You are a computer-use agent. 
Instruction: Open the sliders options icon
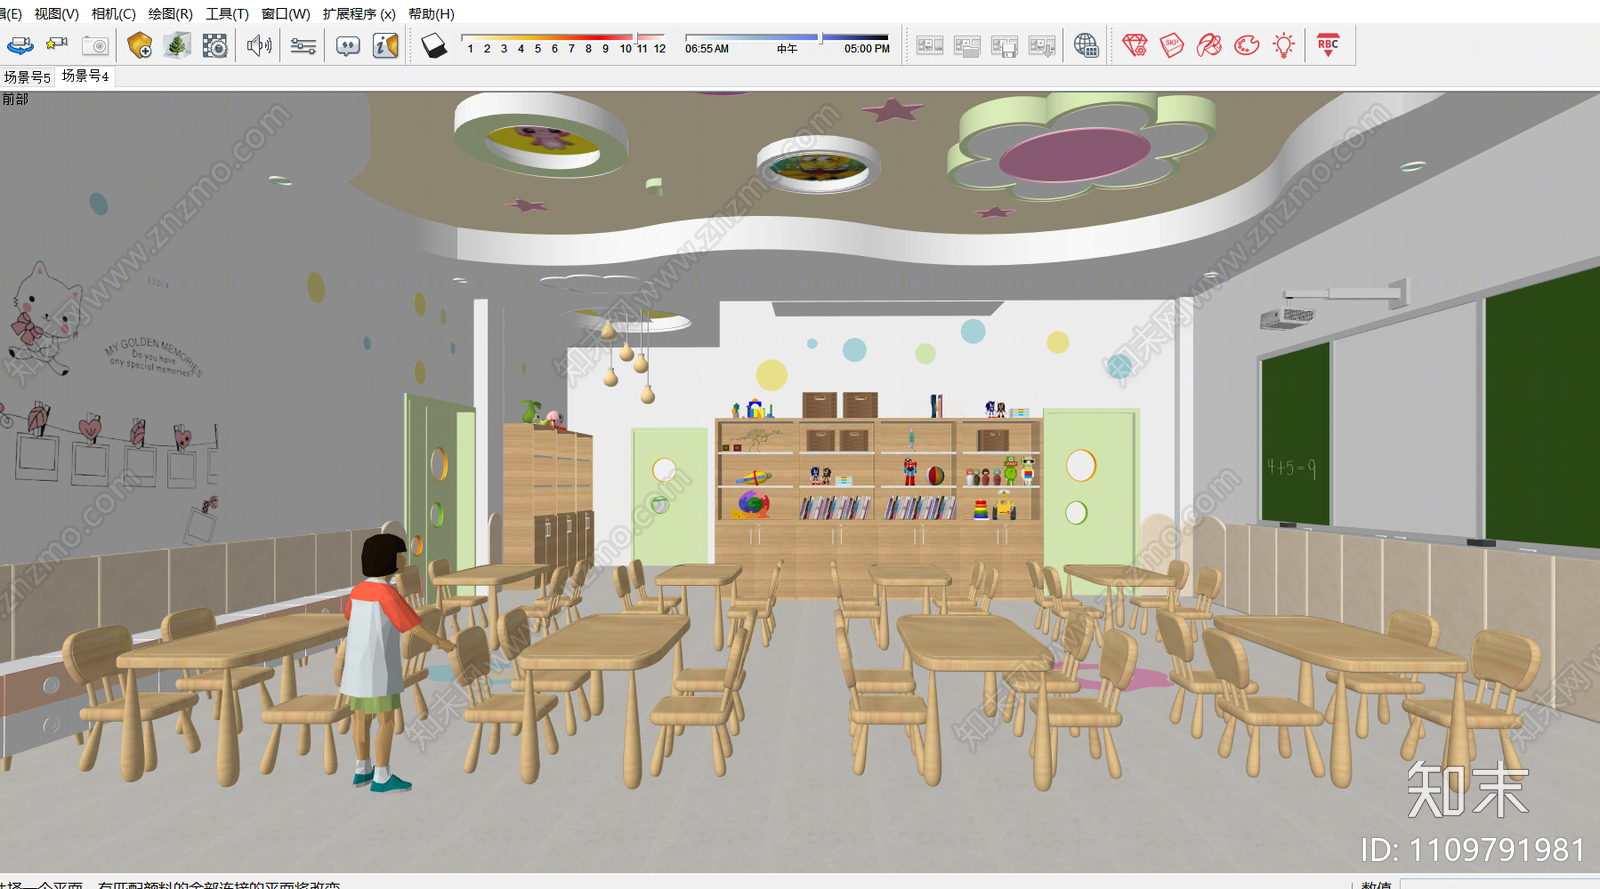click(303, 46)
